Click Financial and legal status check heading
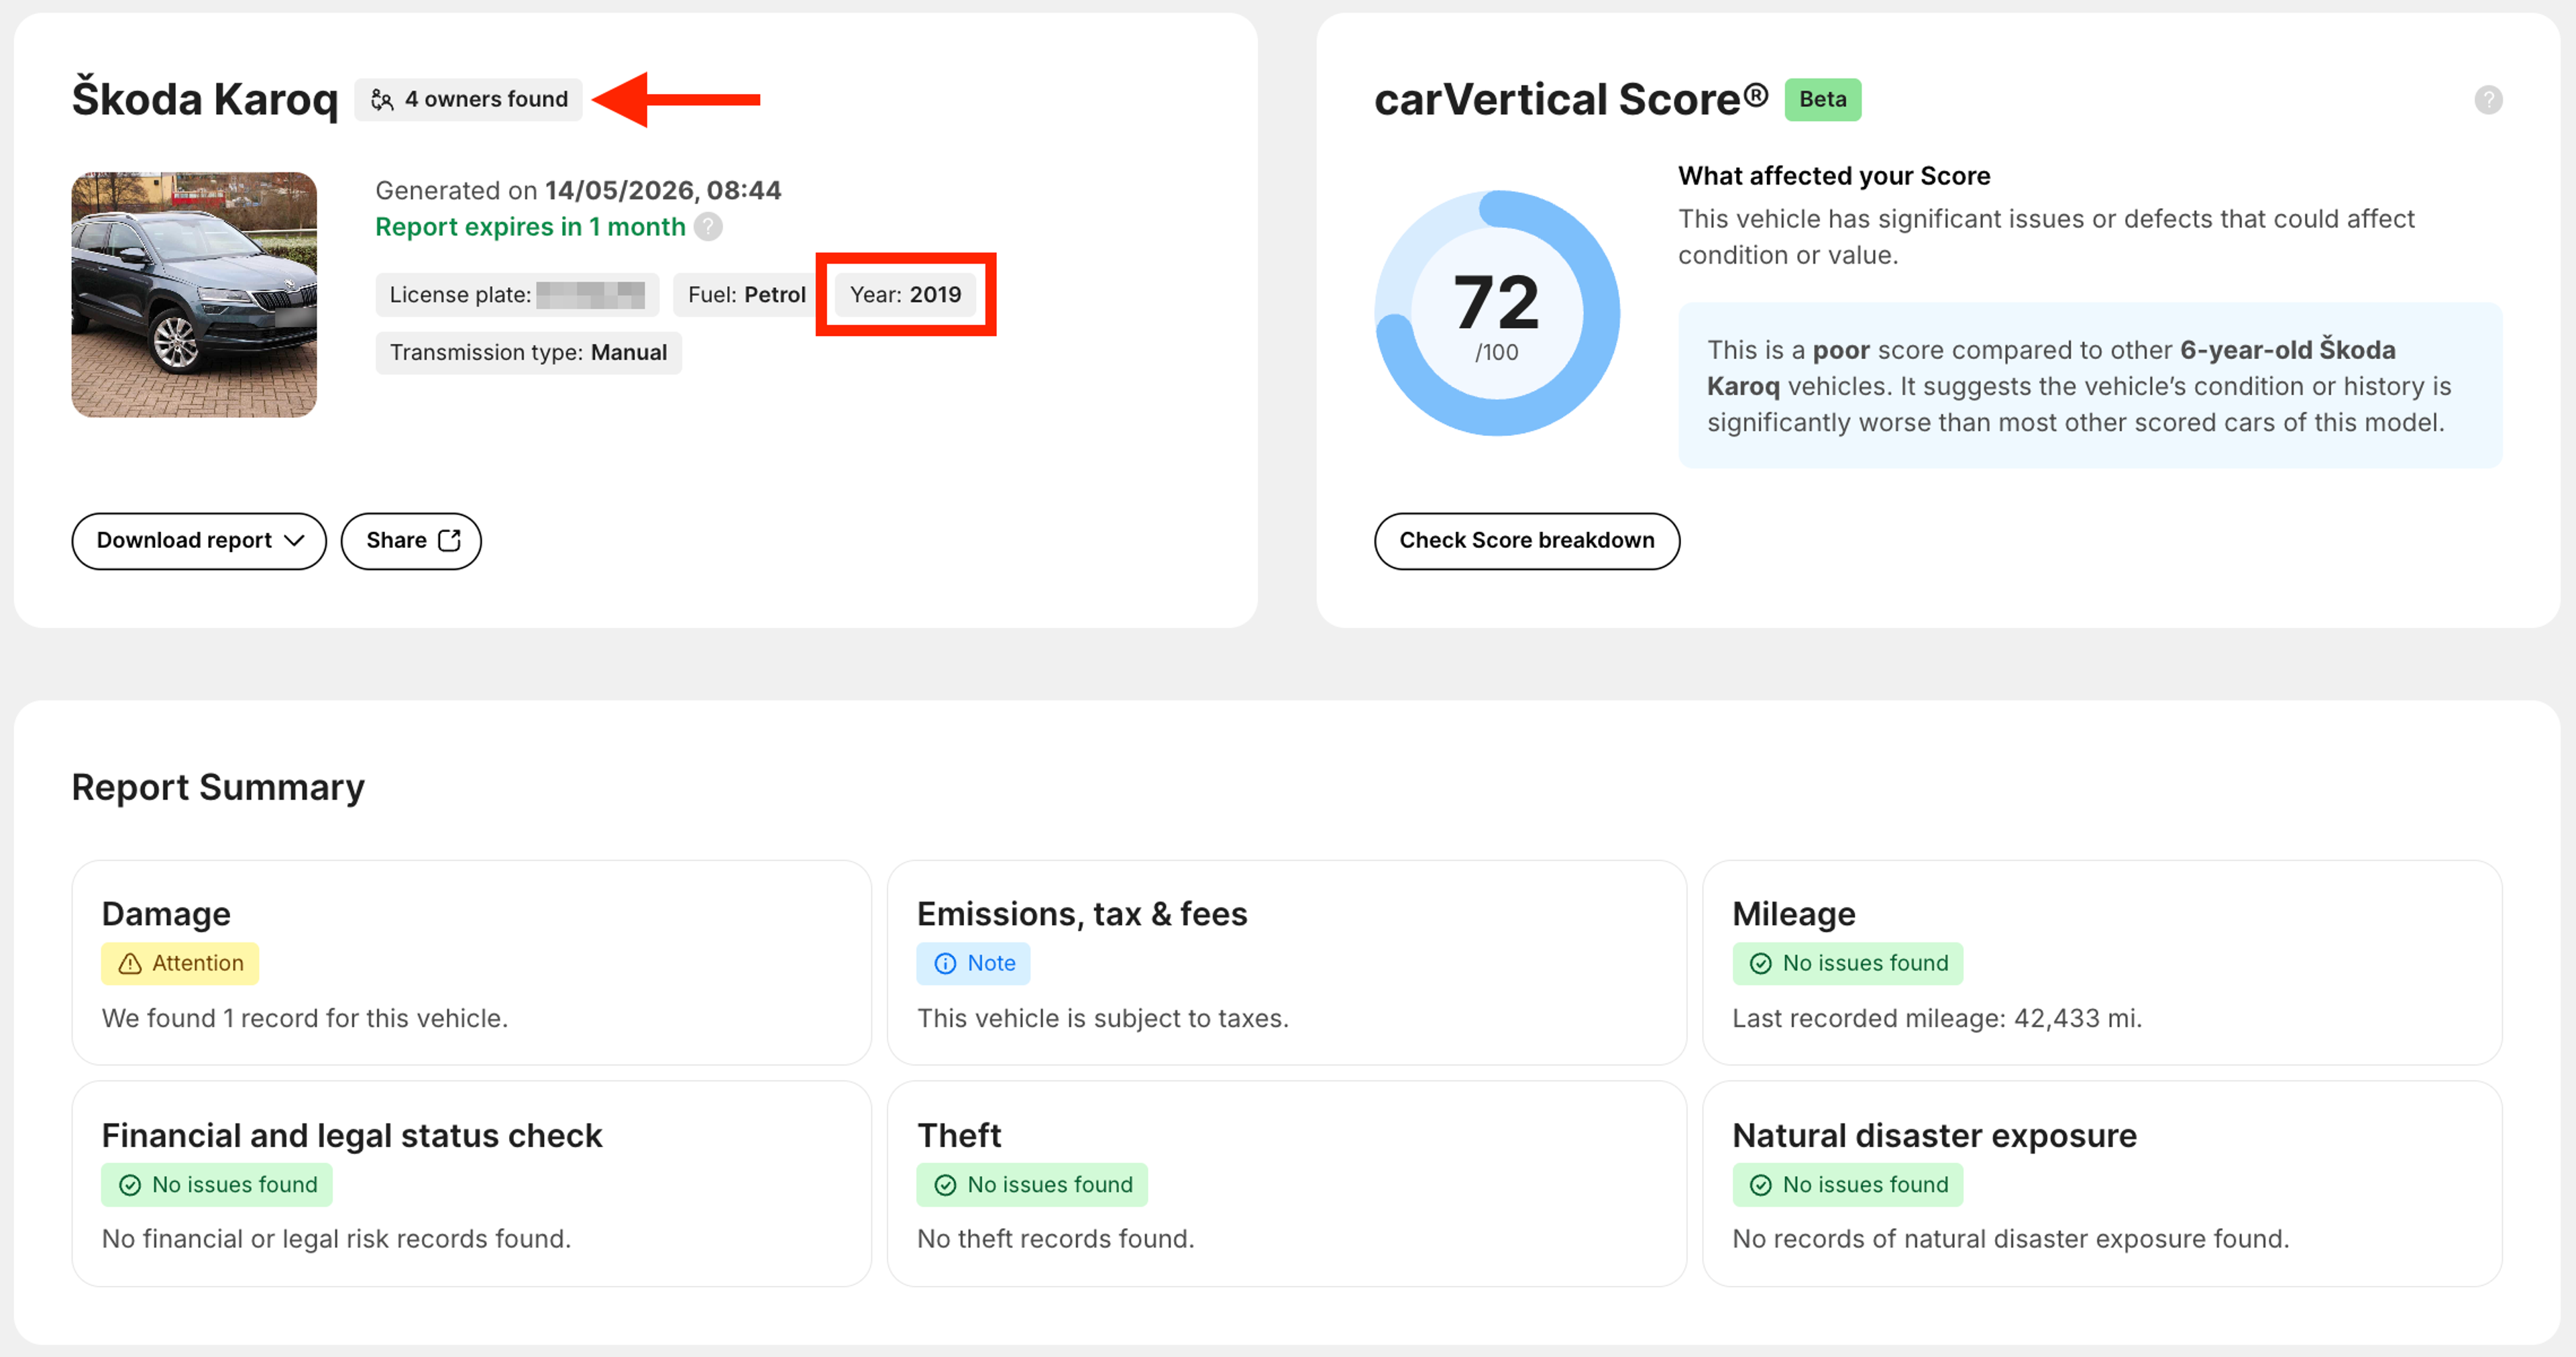 pos(352,1136)
